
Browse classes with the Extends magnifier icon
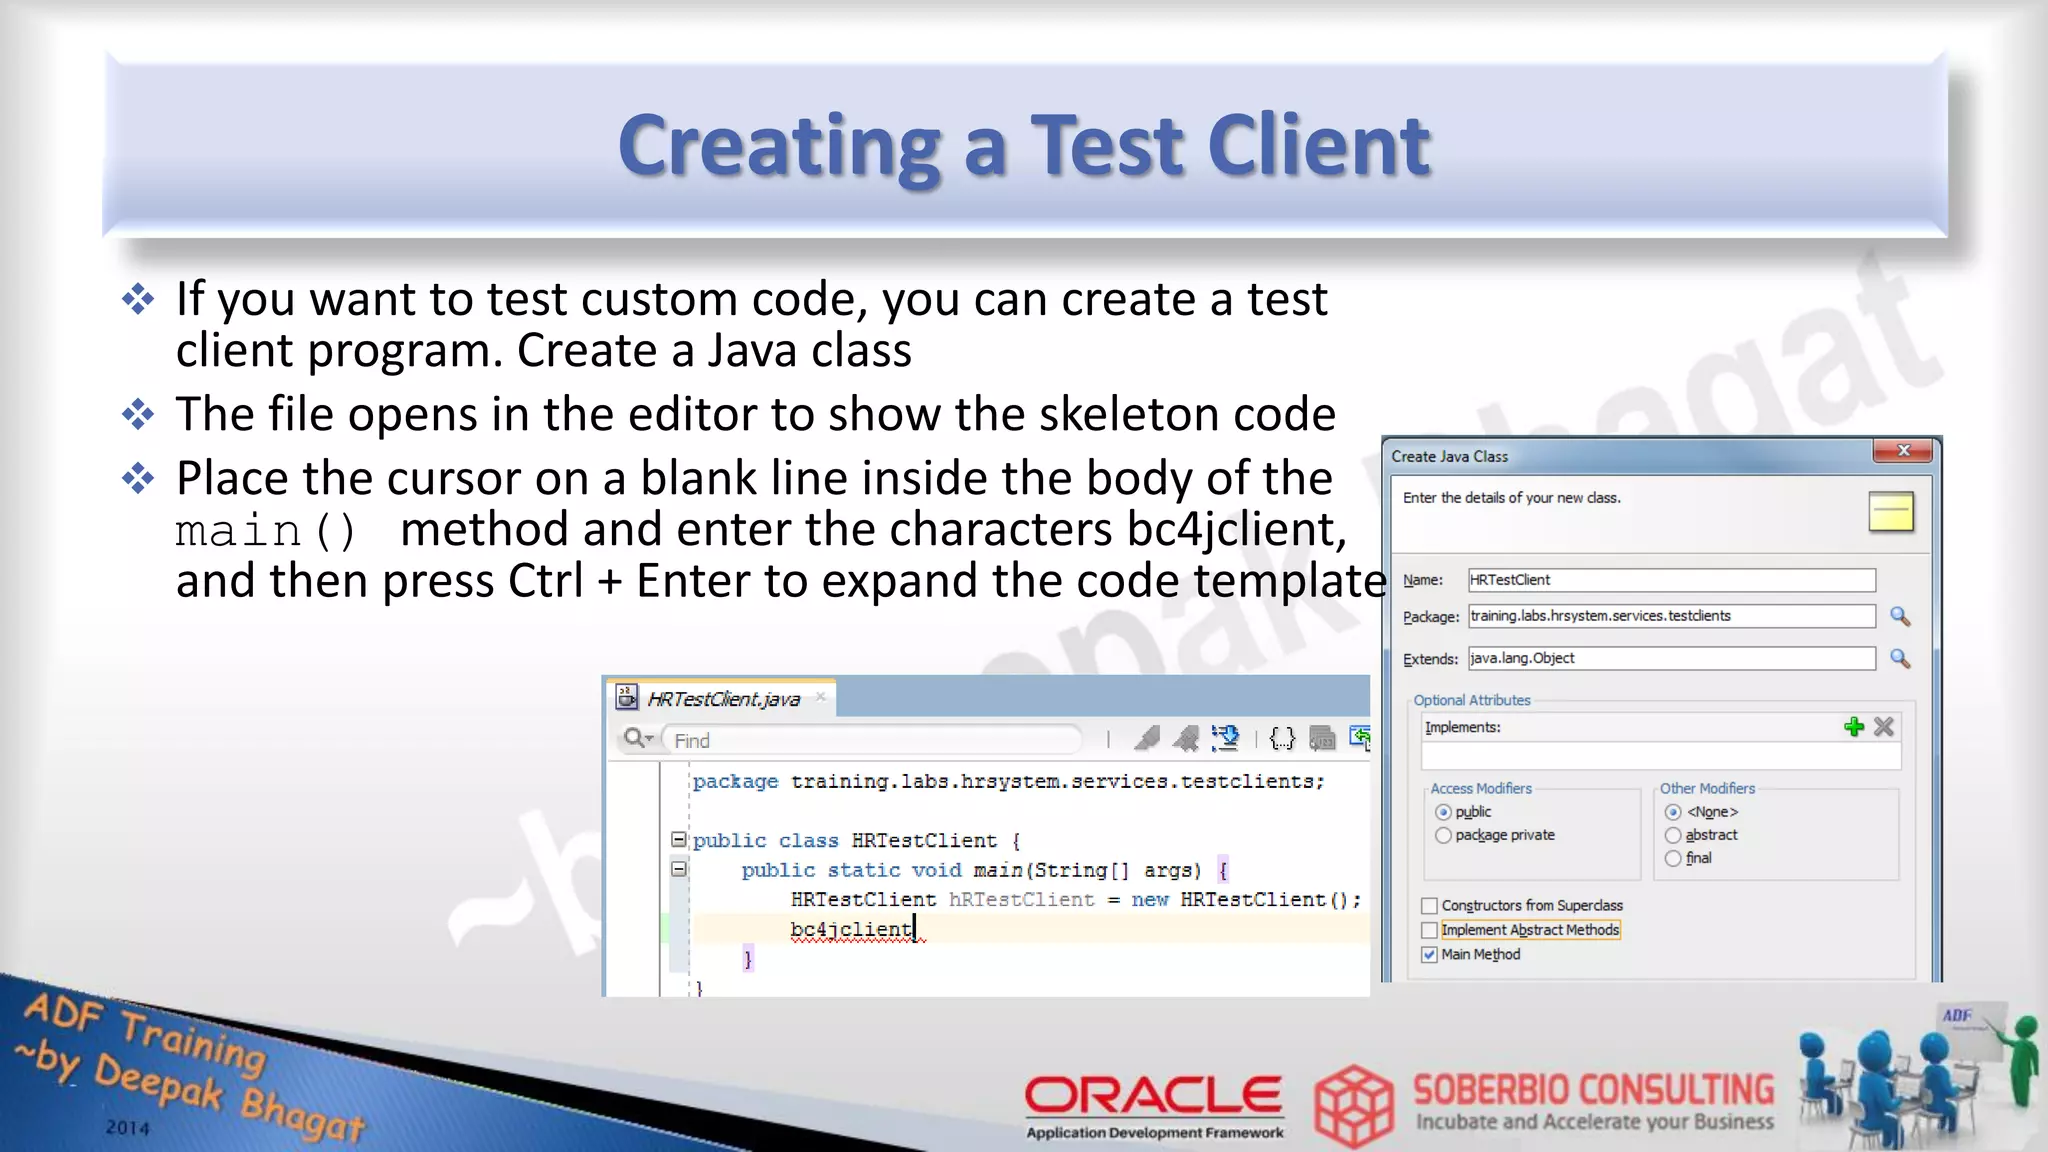click(x=1900, y=659)
